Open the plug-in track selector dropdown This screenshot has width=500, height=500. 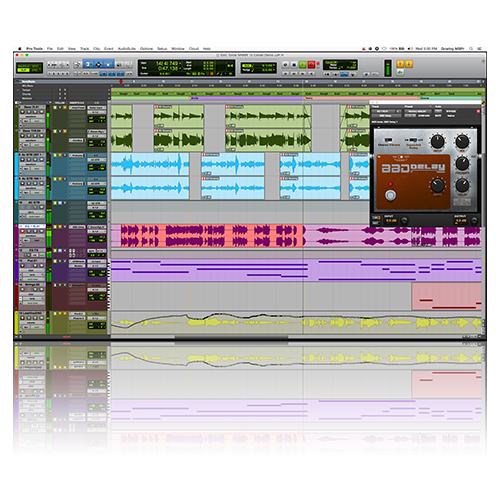(x=383, y=111)
